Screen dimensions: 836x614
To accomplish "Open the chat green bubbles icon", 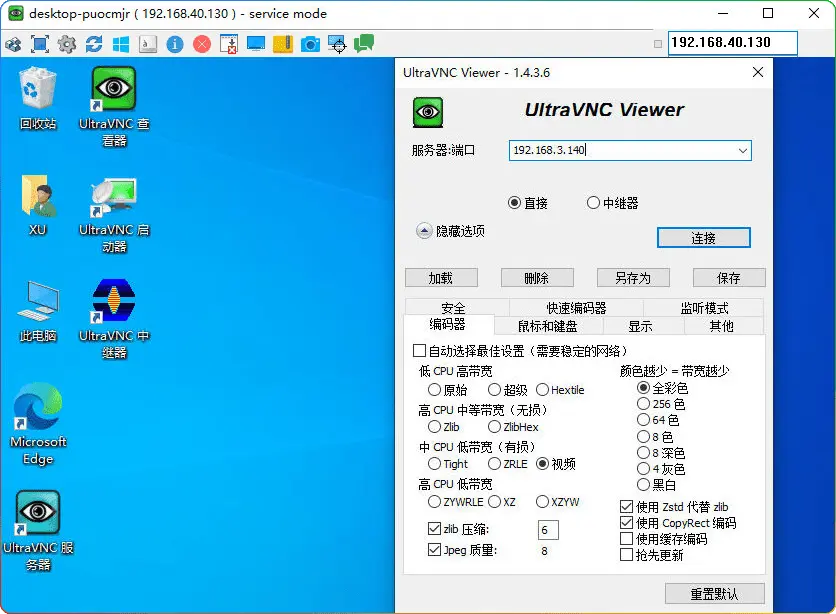I will tap(364, 43).
